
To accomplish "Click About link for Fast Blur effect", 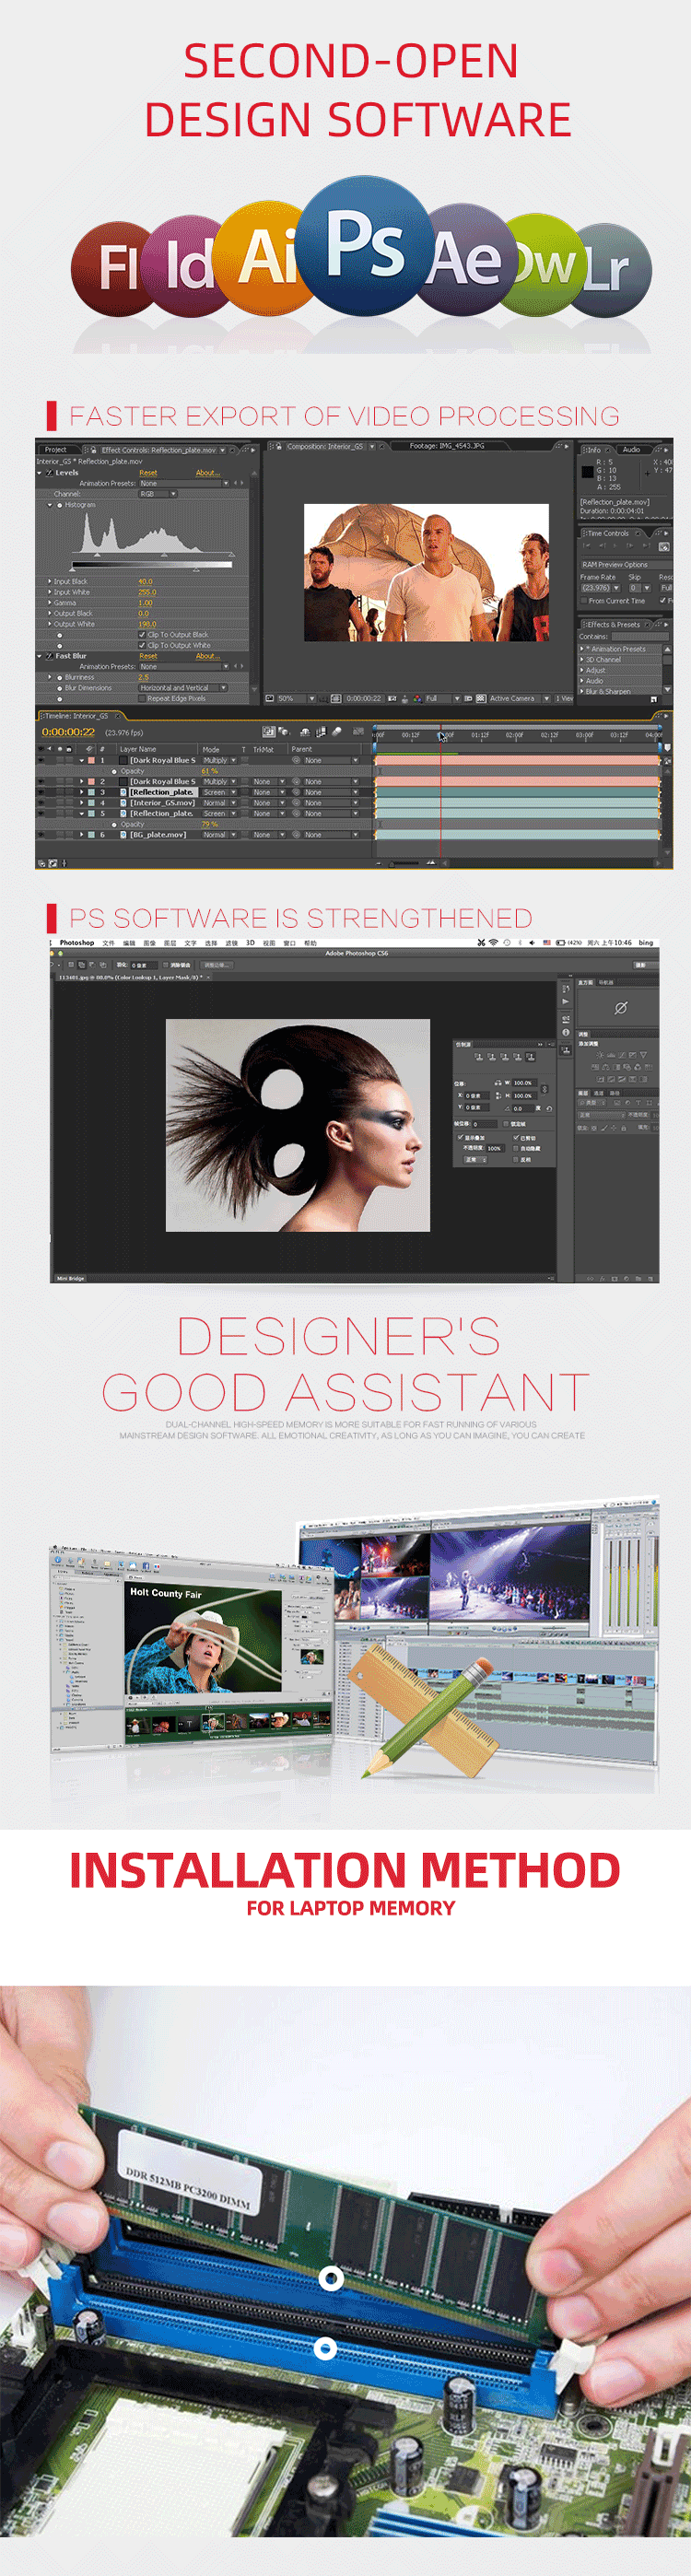I will [x=206, y=656].
